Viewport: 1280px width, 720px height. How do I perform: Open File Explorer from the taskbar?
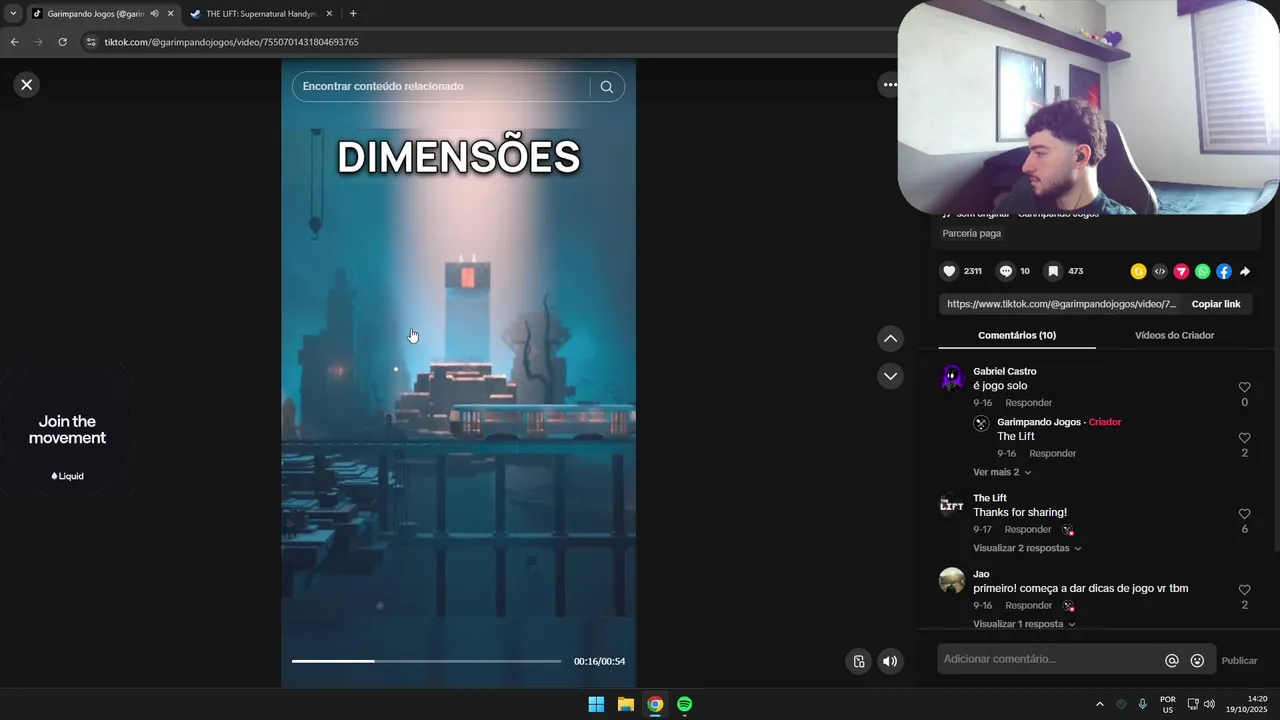(x=625, y=704)
